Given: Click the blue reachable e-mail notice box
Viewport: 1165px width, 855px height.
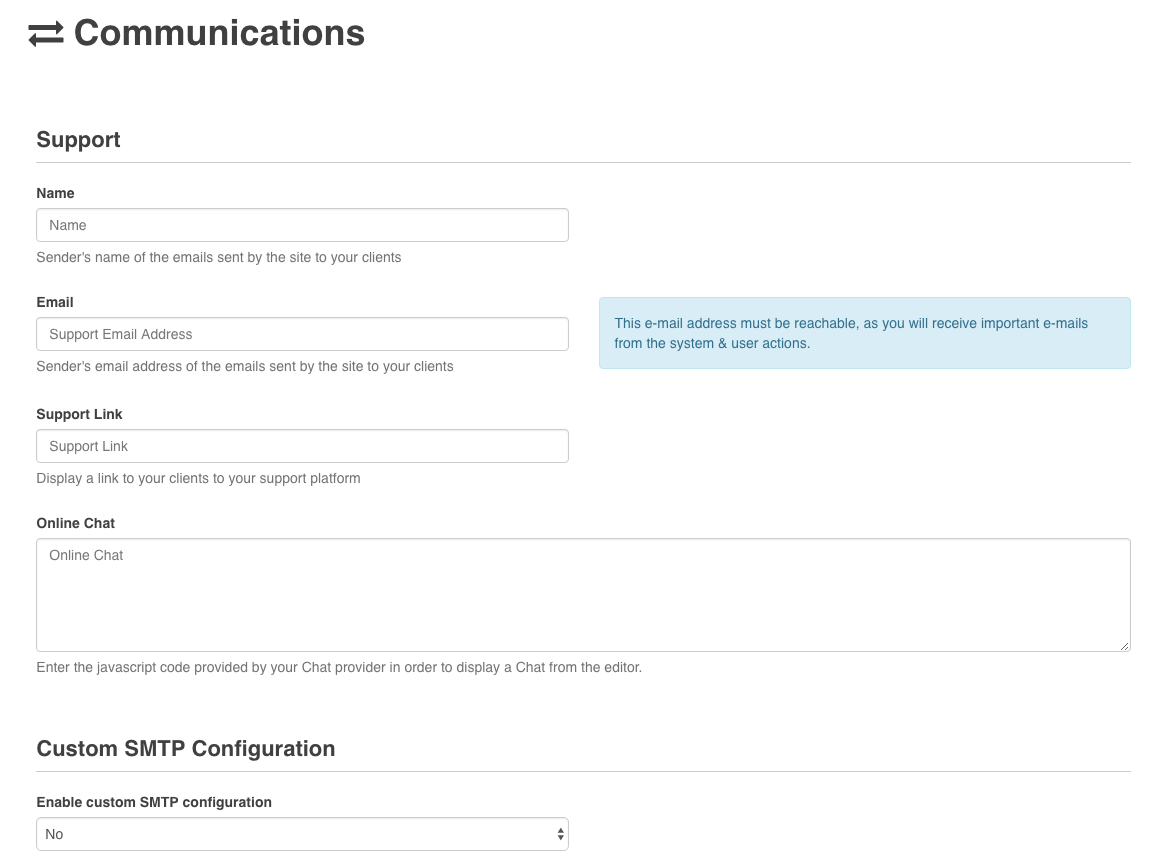Looking at the screenshot, I should click(x=864, y=333).
